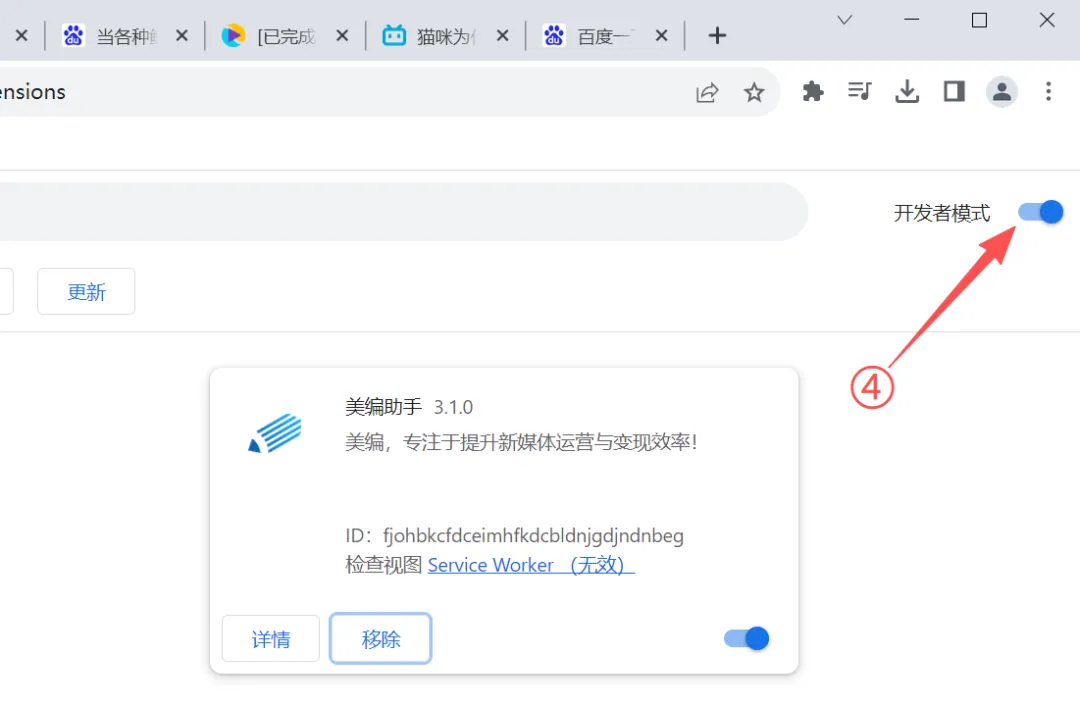Click the share page icon
The height and width of the screenshot is (706, 1080).
(707, 92)
